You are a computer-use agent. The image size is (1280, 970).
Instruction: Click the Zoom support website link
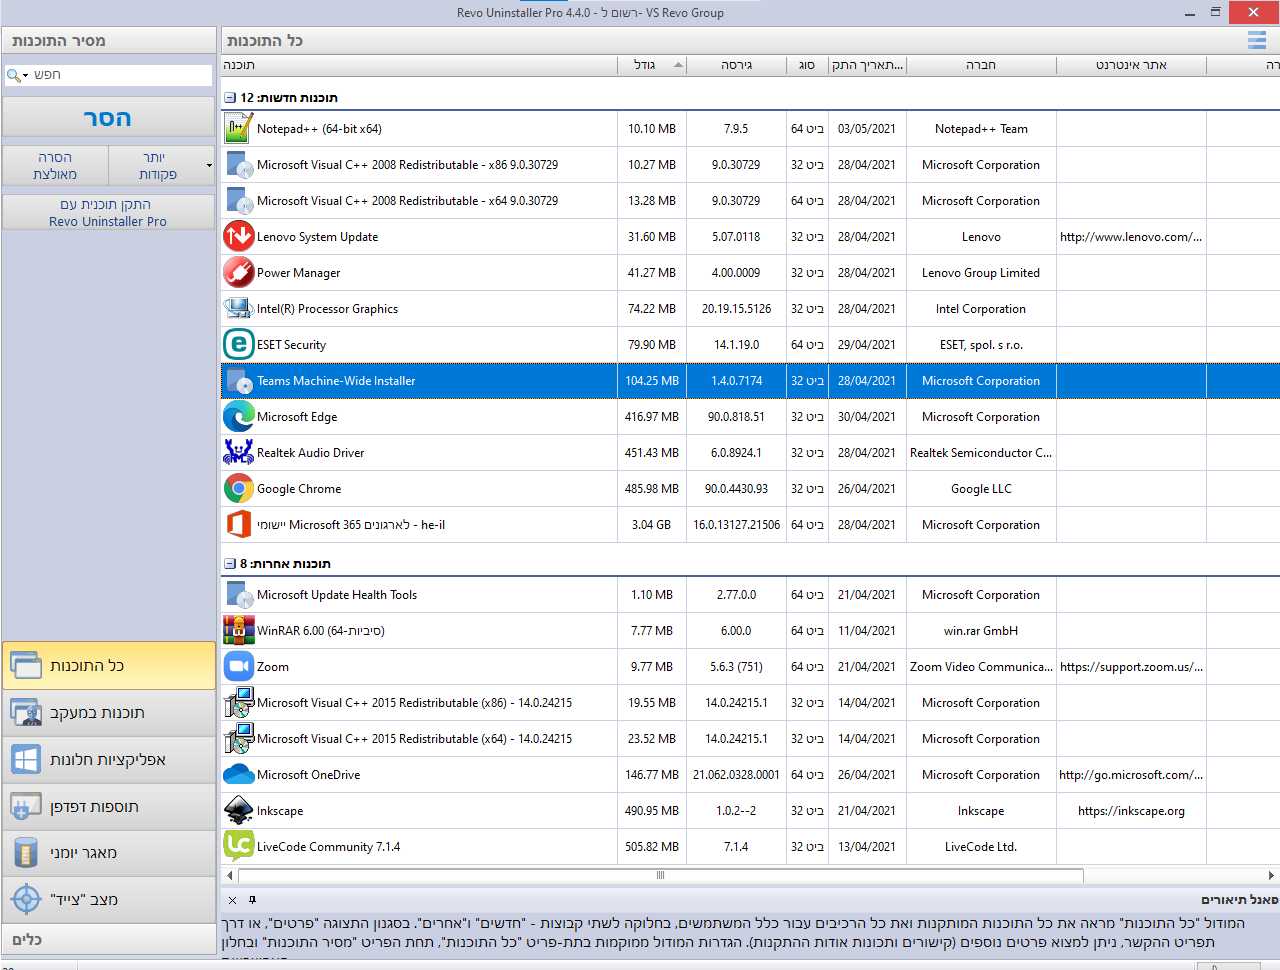point(1131,667)
